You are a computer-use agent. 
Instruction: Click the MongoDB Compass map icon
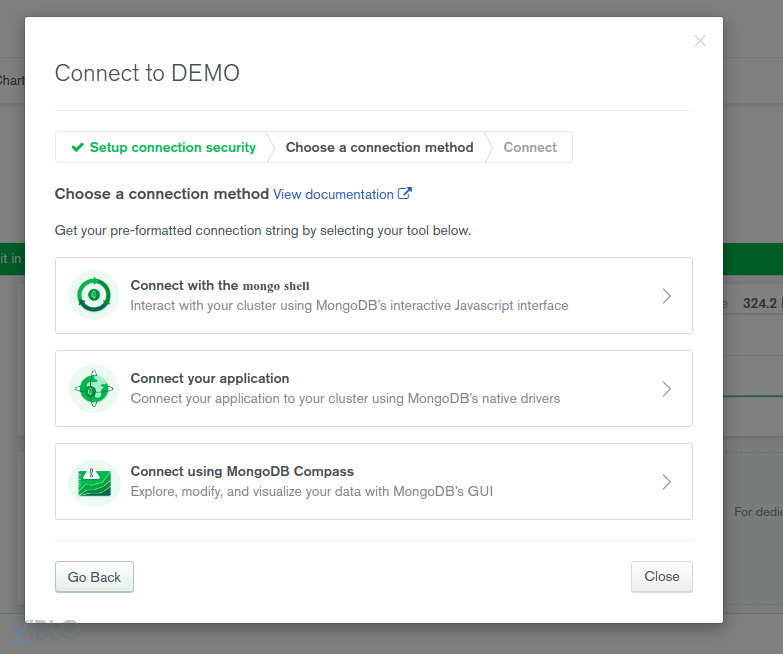[x=94, y=481]
